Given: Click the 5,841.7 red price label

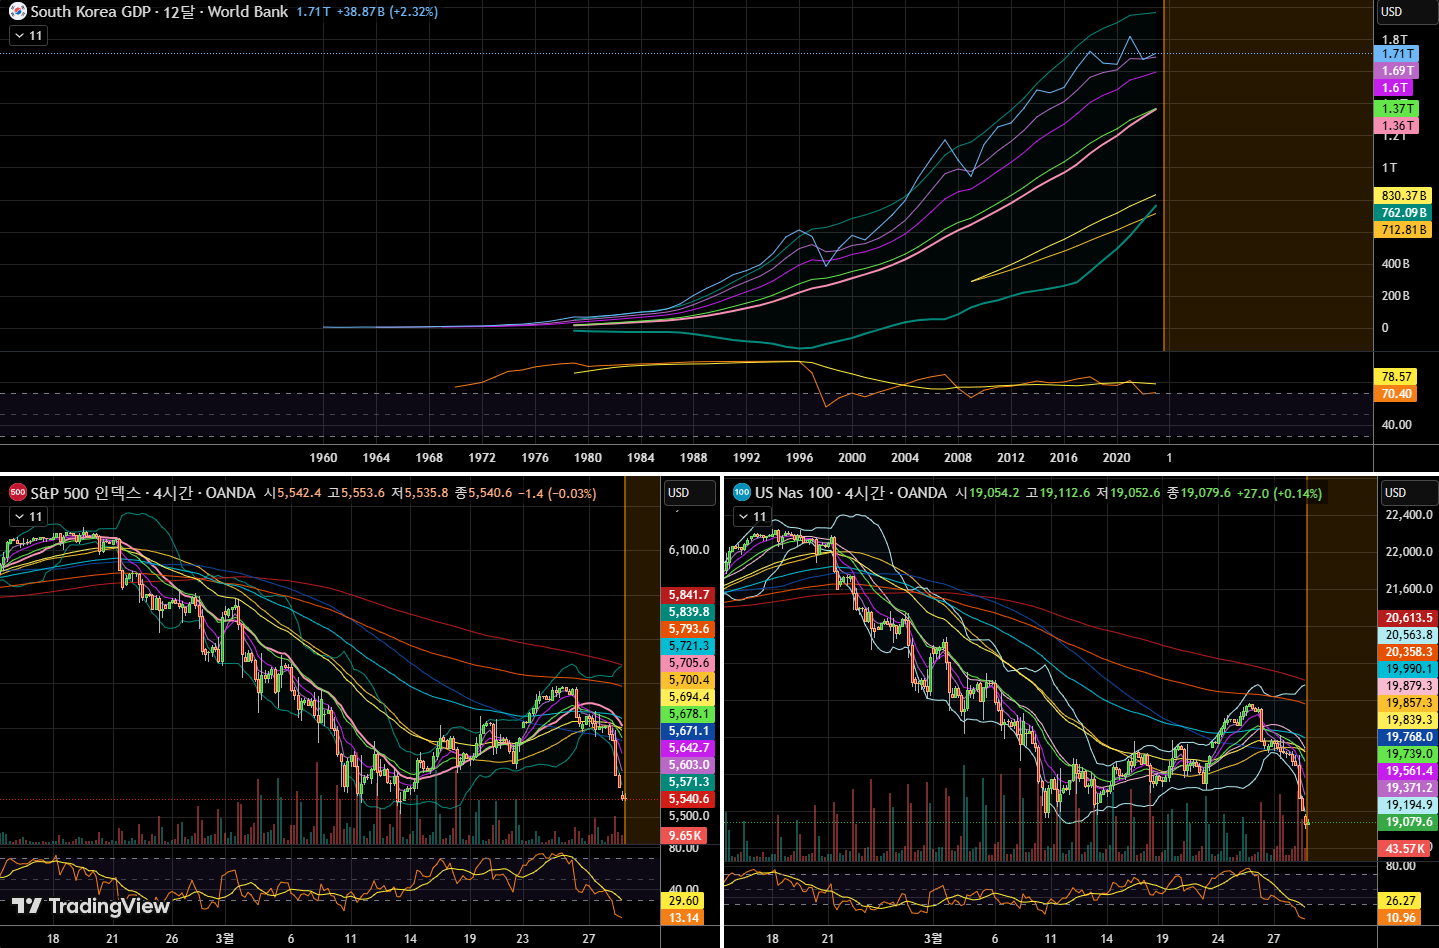Looking at the screenshot, I should point(688,595).
